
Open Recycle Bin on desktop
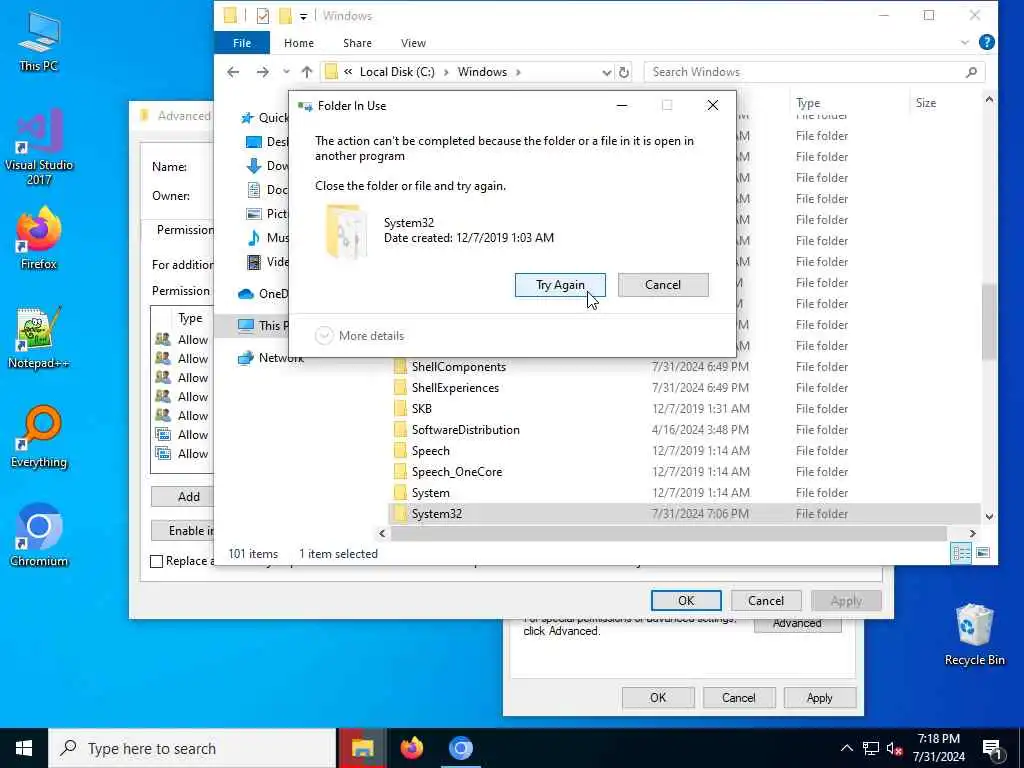coord(974,634)
